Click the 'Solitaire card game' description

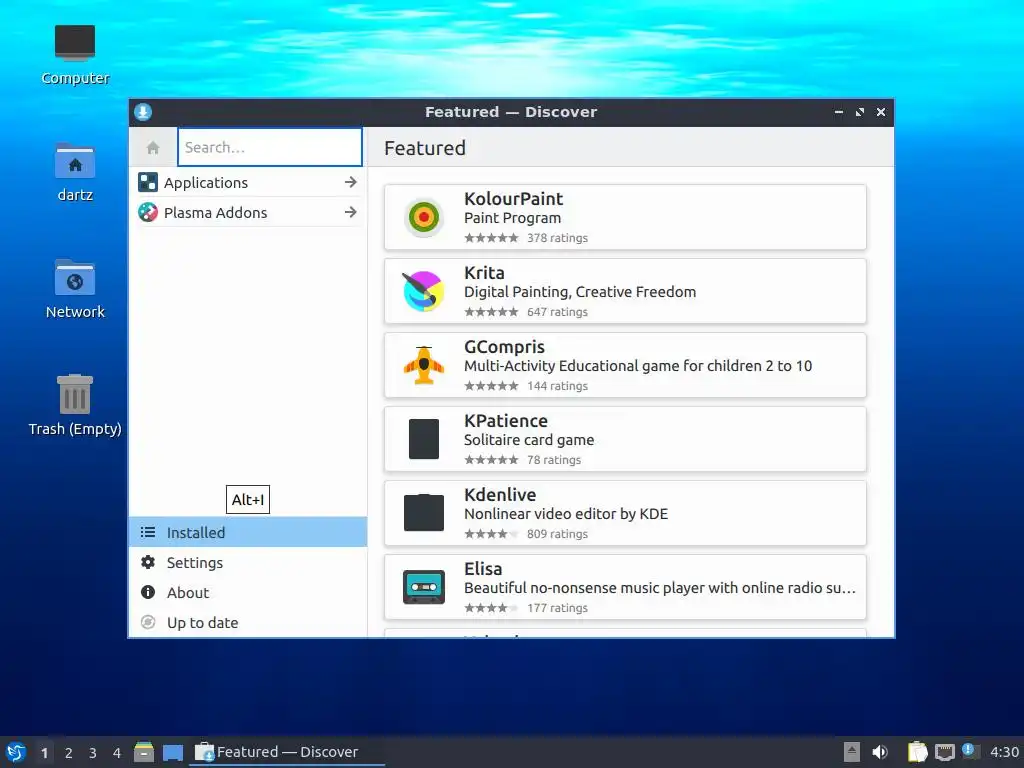pyautogui.click(x=529, y=440)
